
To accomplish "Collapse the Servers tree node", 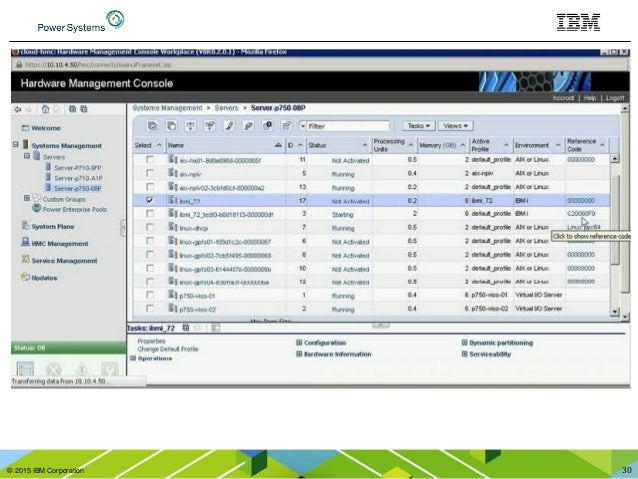I will [27, 156].
